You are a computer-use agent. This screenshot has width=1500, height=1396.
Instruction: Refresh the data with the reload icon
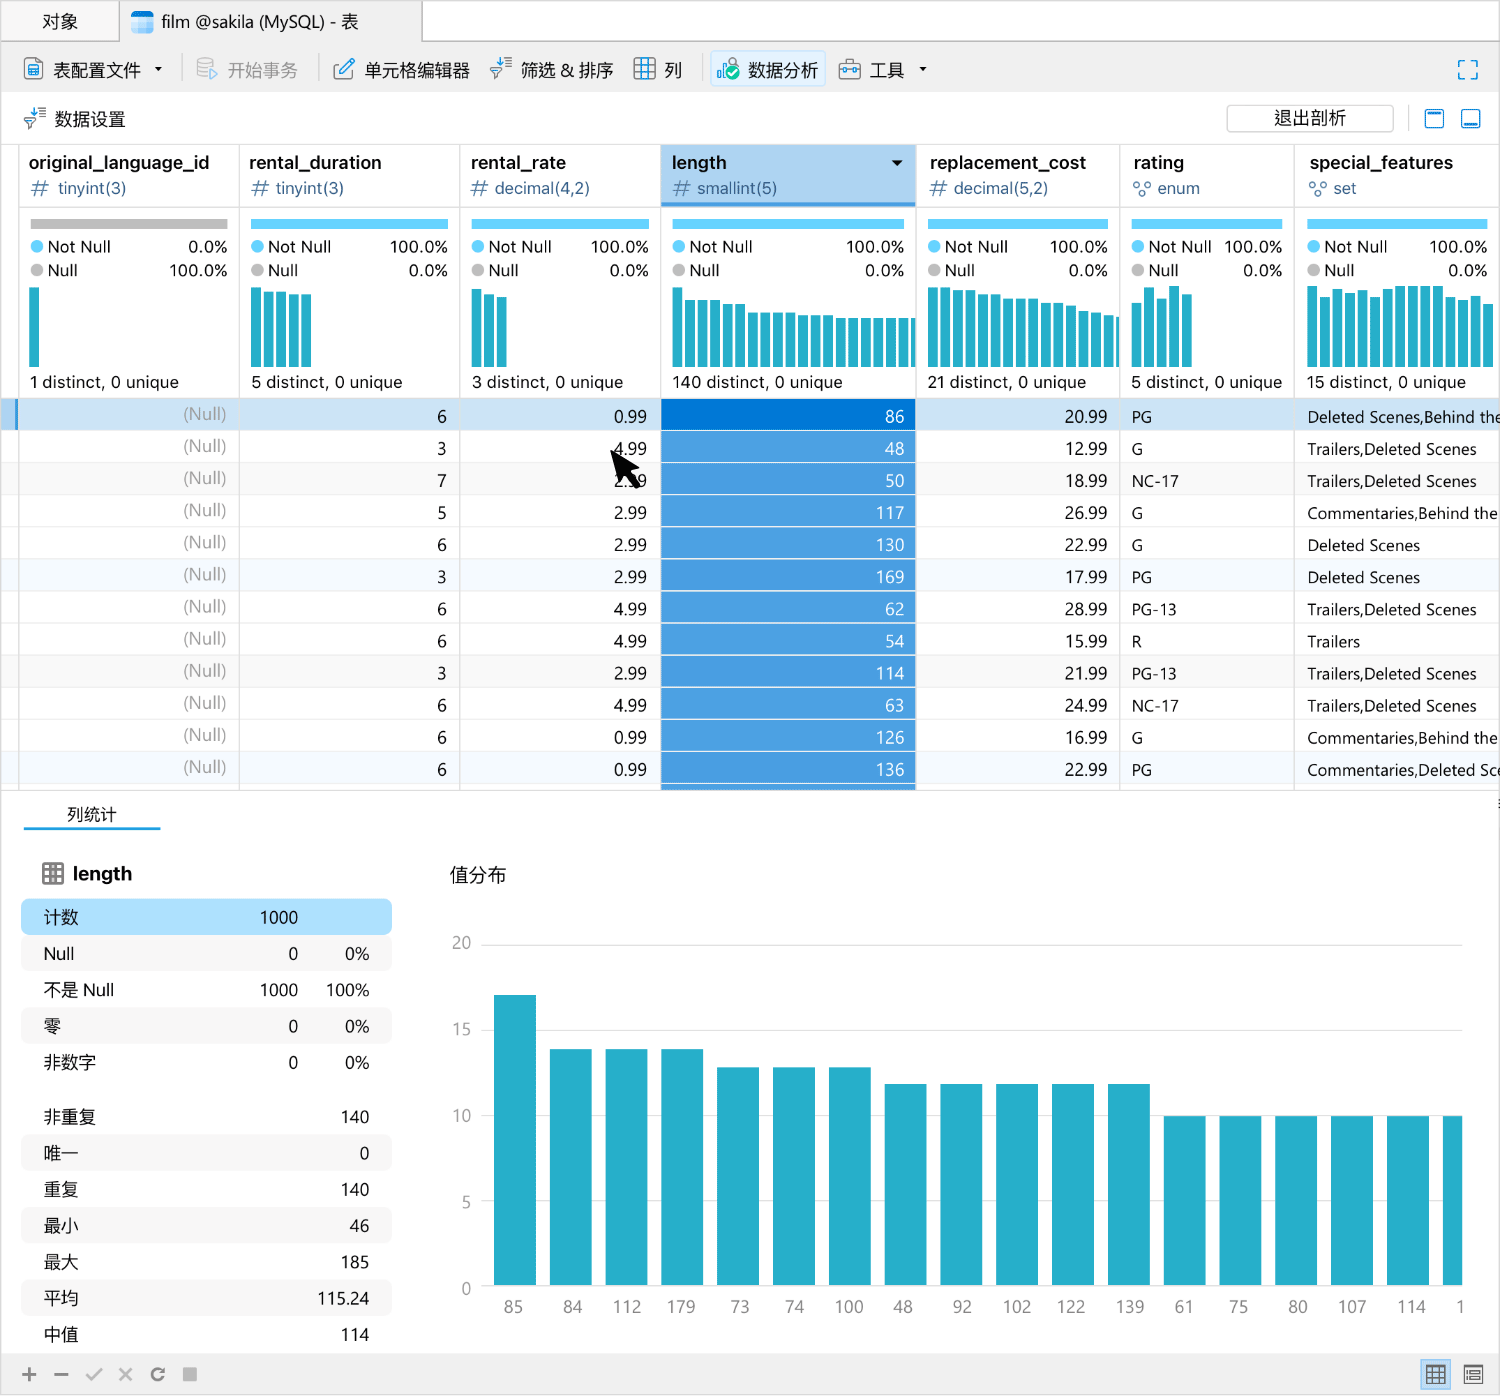click(x=158, y=1374)
